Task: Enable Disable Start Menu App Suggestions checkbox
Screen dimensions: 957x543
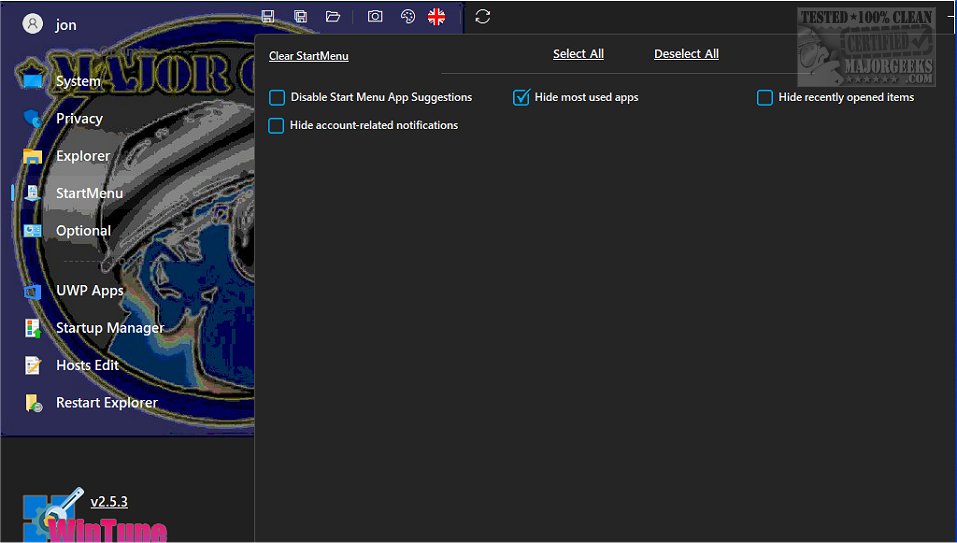Action: pyautogui.click(x=277, y=98)
